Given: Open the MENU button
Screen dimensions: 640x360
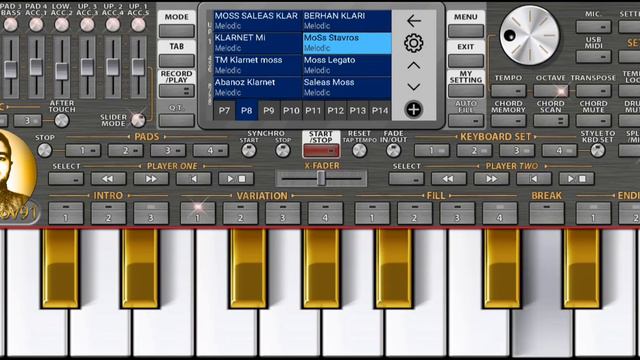Looking at the screenshot, I should pos(466,31).
